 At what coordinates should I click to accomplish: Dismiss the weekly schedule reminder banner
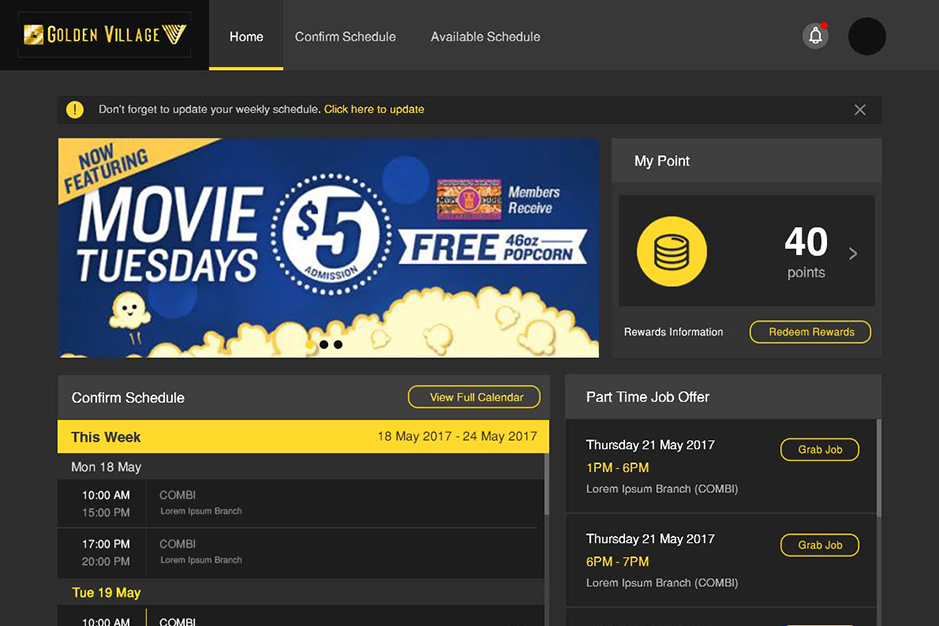click(860, 110)
